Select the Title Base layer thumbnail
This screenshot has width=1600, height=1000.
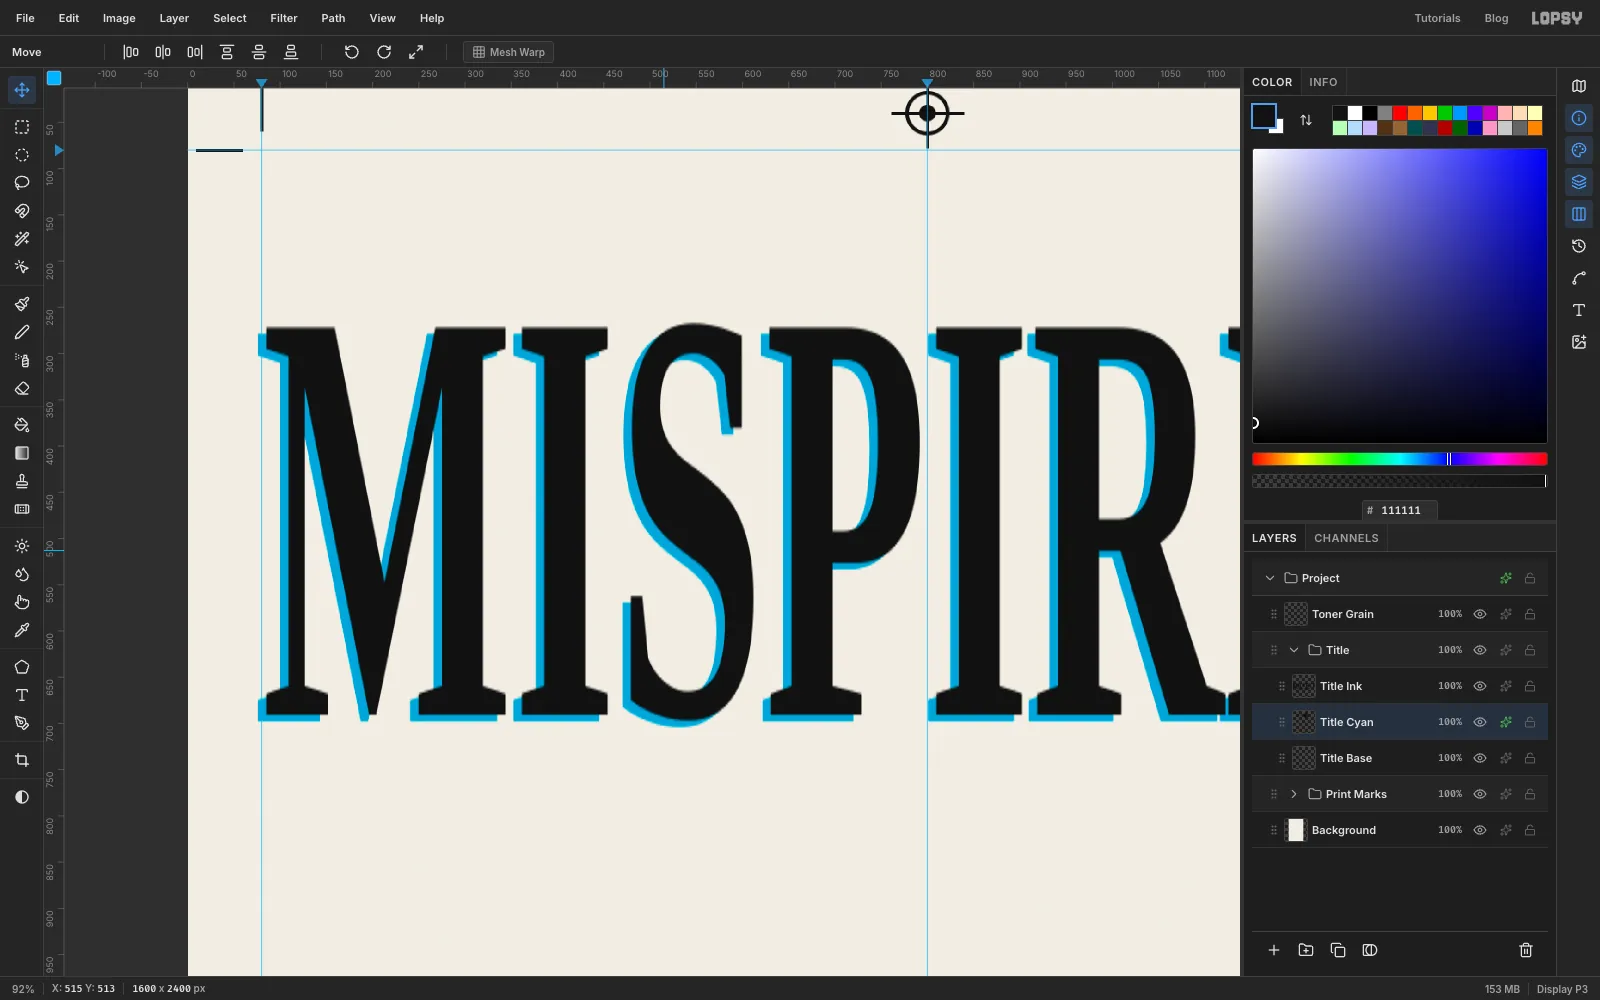[x=1304, y=758]
